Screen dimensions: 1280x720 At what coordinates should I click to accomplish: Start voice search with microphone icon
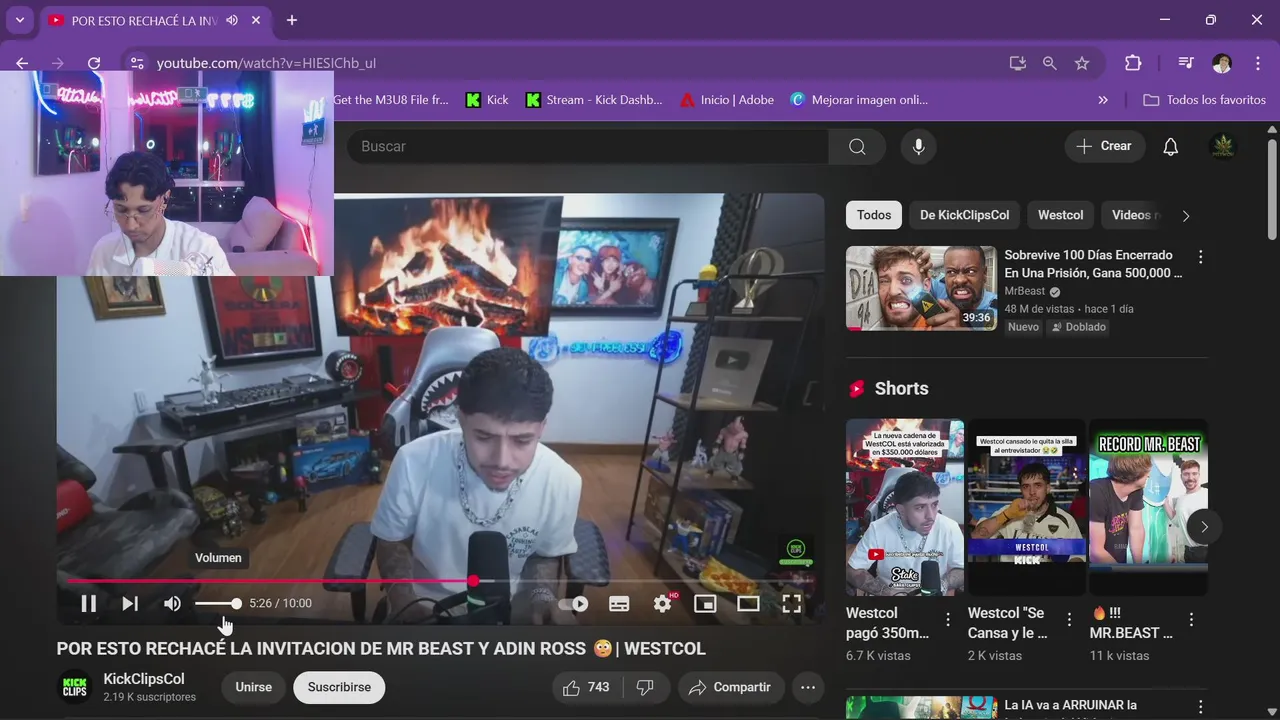click(918, 146)
